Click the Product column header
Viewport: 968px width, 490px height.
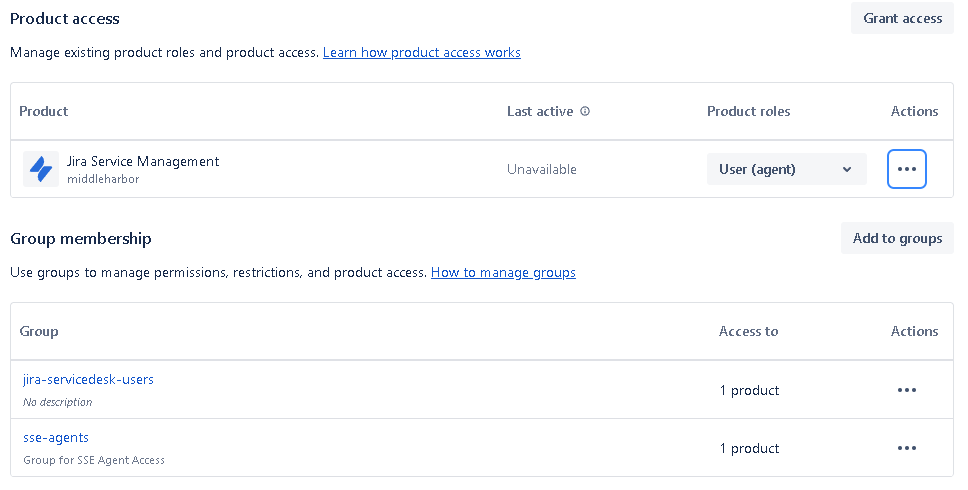pyautogui.click(x=44, y=112)
